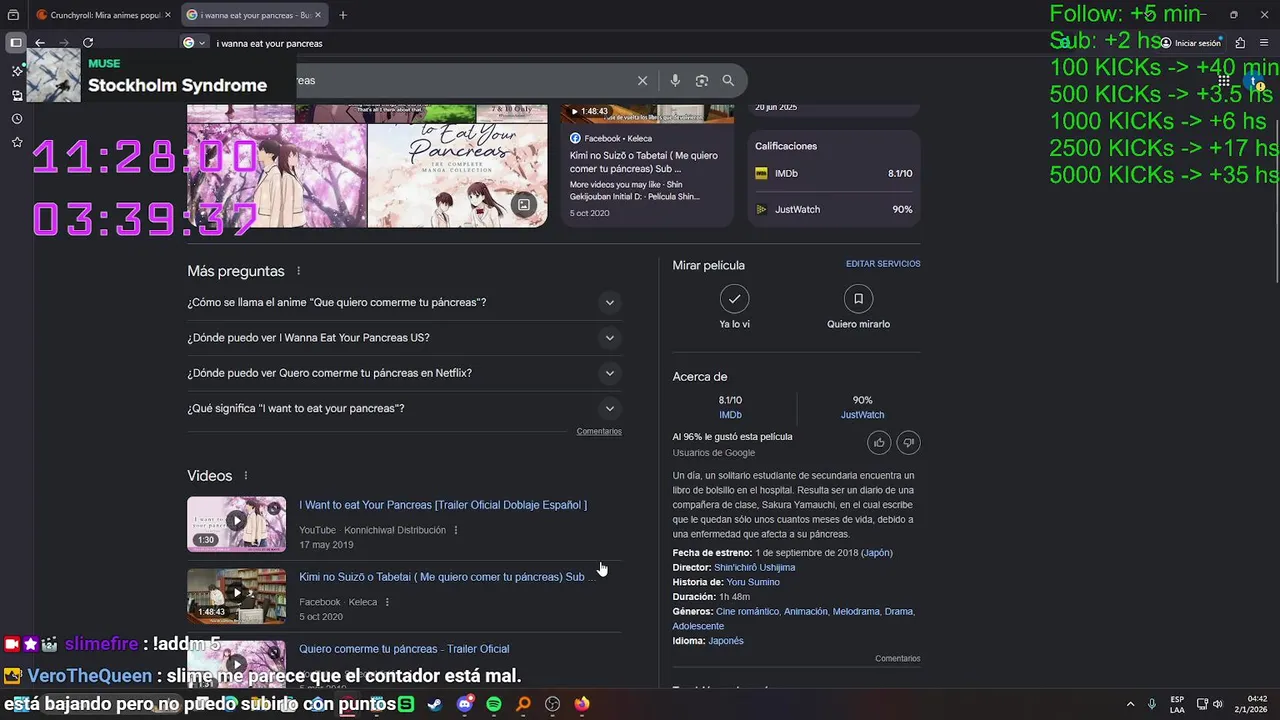The height and width of the screenshot is (720, 1280).
Task: Play the 1:48:43 video thumbnail in Videos
Action: 236,596
